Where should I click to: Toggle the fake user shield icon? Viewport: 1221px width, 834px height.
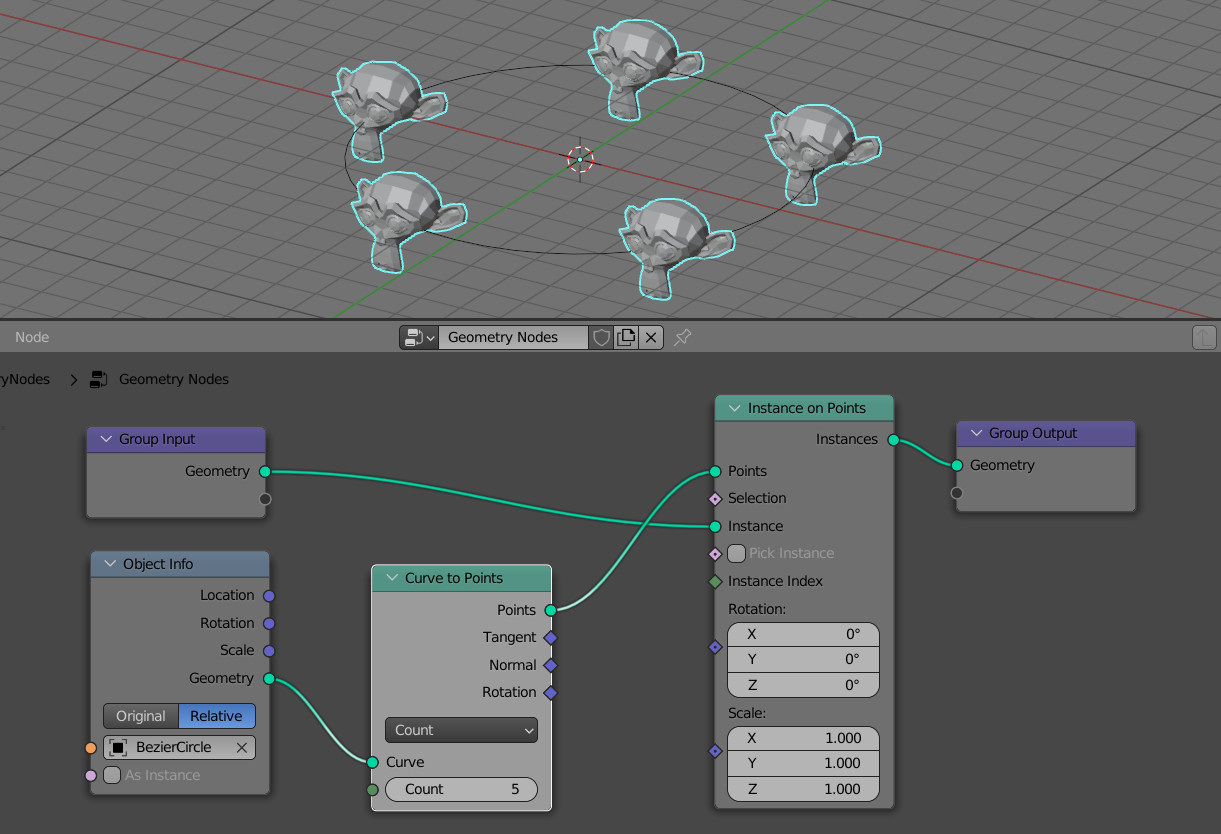point(601,337)
